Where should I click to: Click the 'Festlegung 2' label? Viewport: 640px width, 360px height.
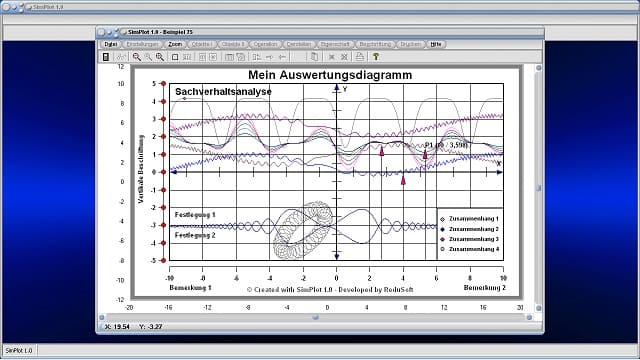[195, 235]
